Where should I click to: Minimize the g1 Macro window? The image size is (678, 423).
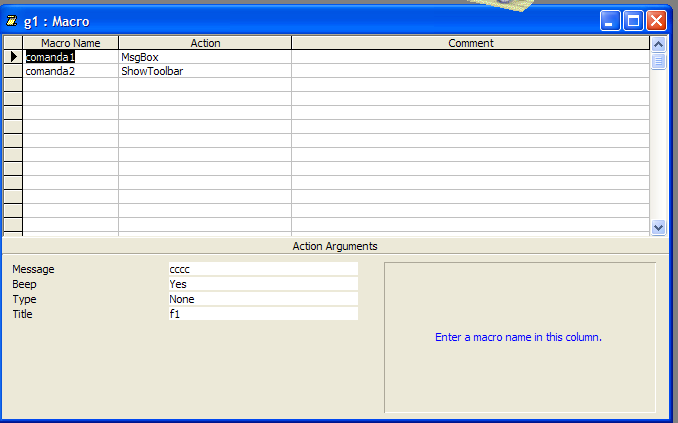click(610, 20)
